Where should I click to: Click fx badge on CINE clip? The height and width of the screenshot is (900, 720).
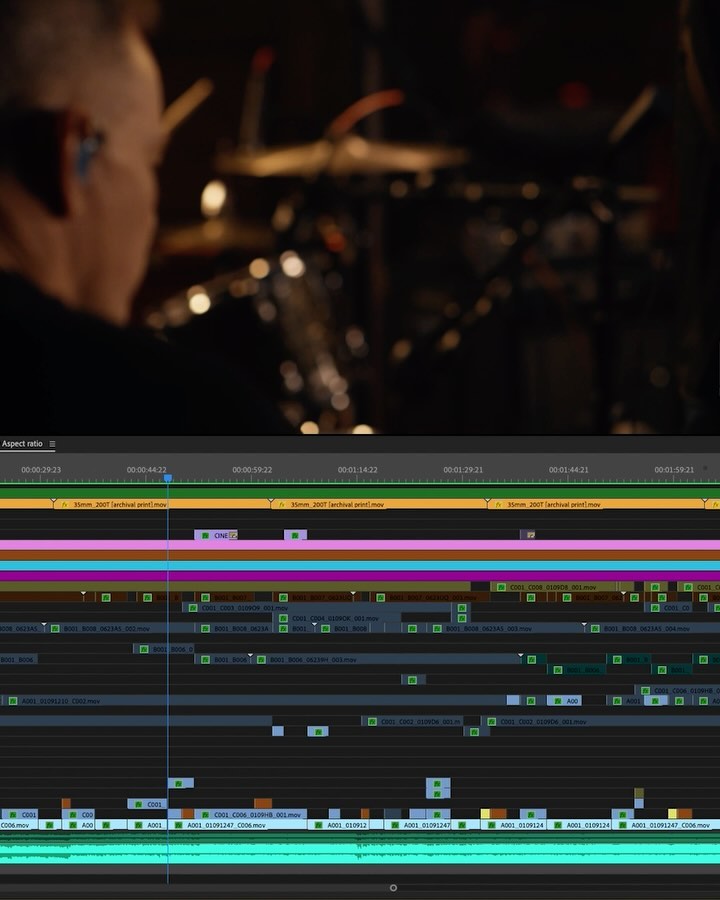206,536
